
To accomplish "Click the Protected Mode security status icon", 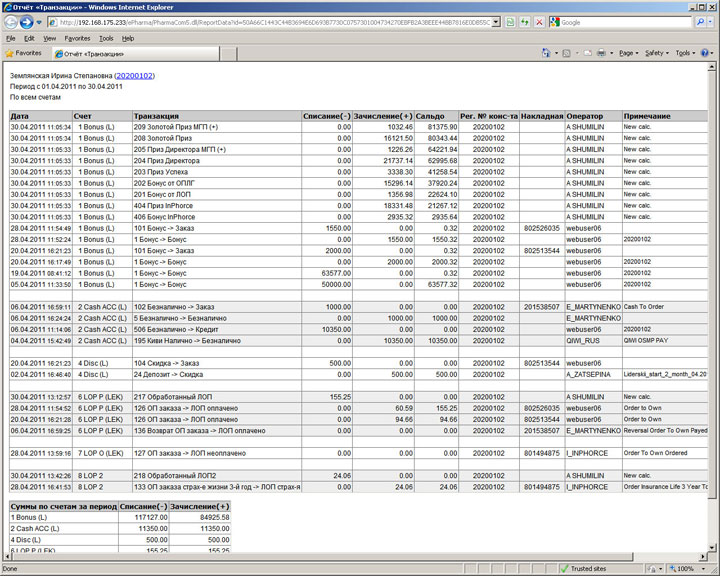I will tap(652, 569).
